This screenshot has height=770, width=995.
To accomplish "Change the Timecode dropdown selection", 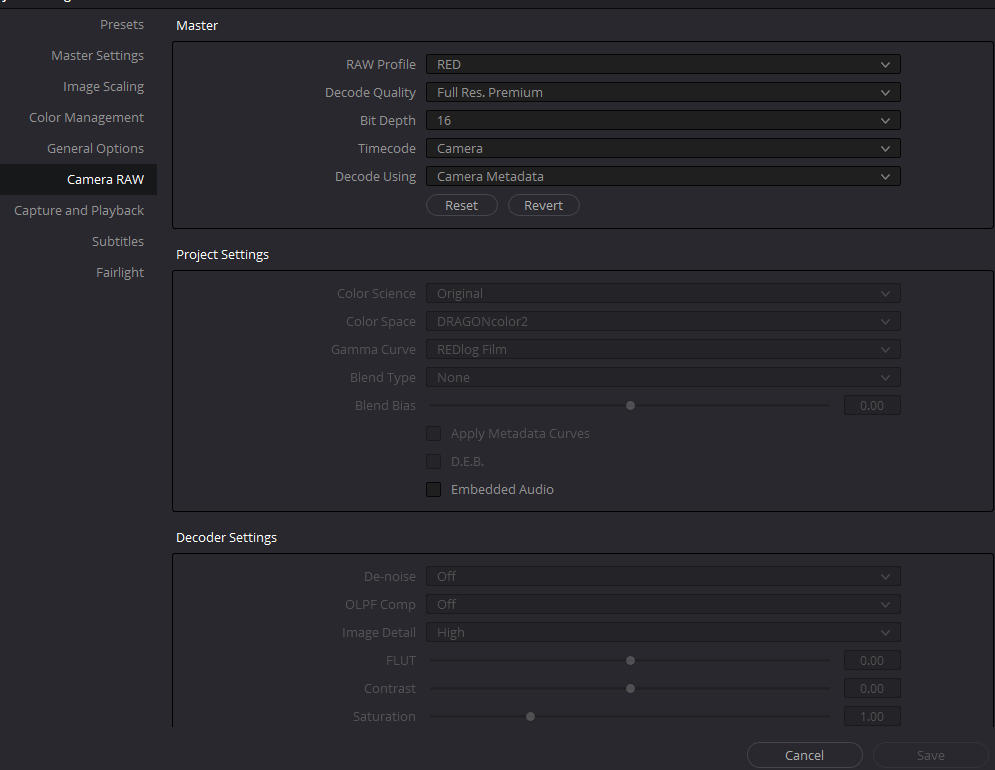I will [663, 148].
